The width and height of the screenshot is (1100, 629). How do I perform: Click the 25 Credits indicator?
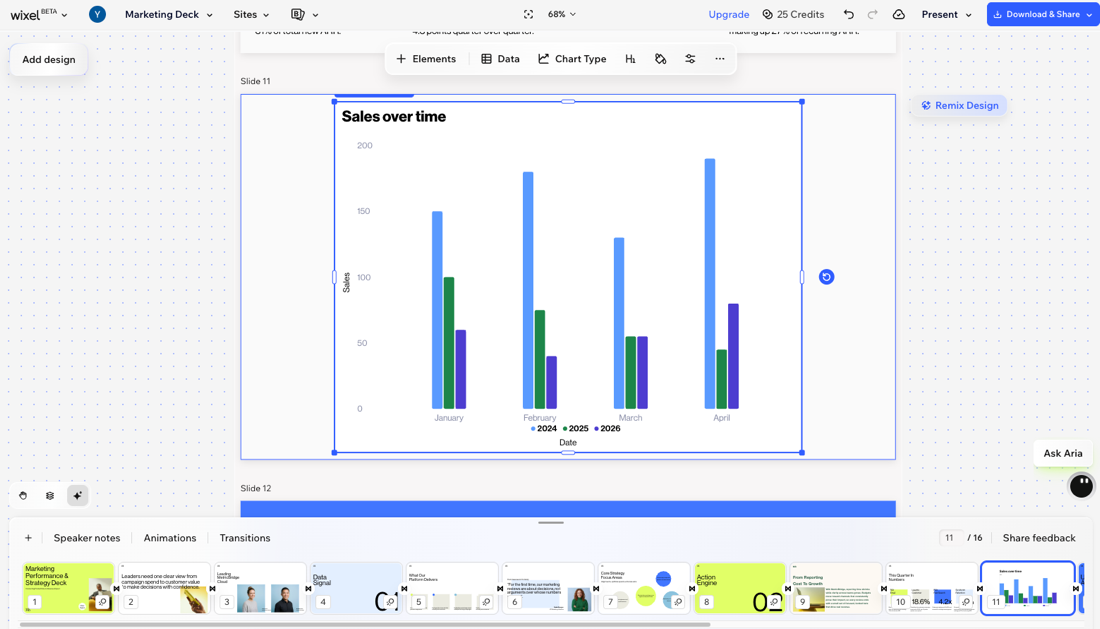point(793,14)
